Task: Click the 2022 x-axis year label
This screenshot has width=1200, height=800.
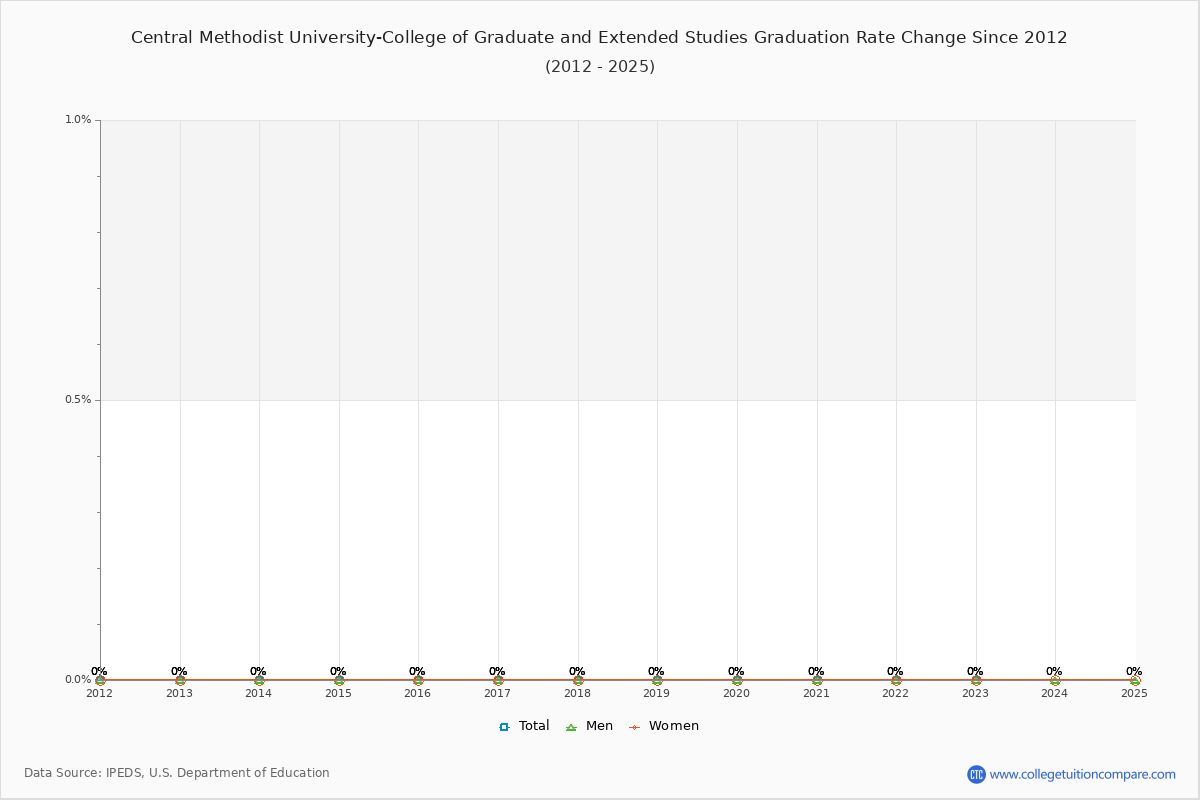Action: pos(895,693)
